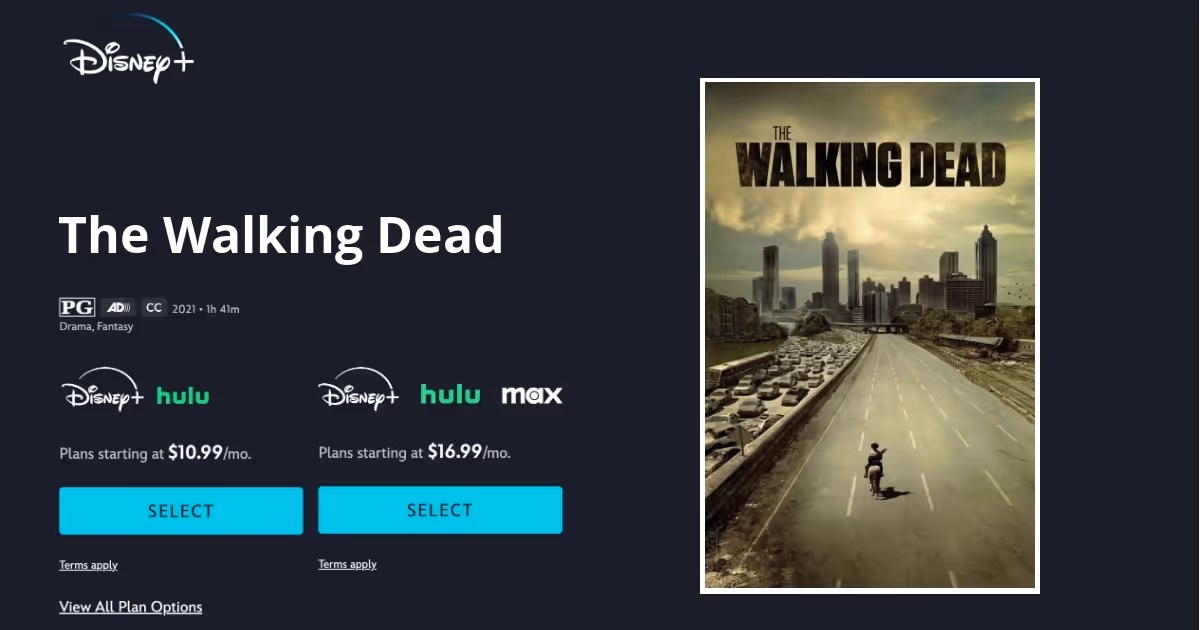
Task: Open Terms apply under the $16.99 plan
Action: pyautogui.click(x=347, y=564)
